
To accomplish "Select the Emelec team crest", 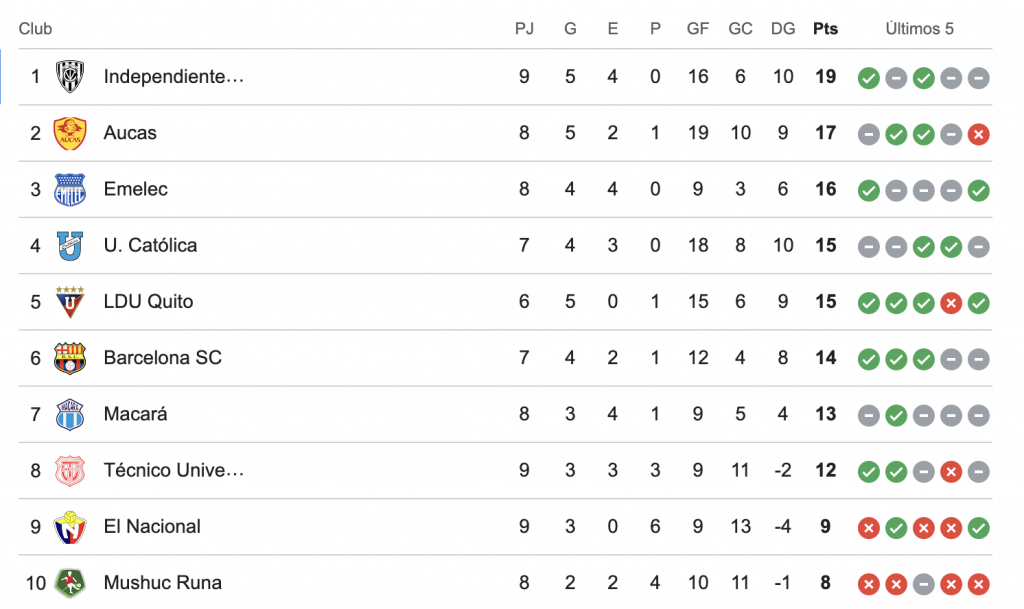I will [70, 189].
